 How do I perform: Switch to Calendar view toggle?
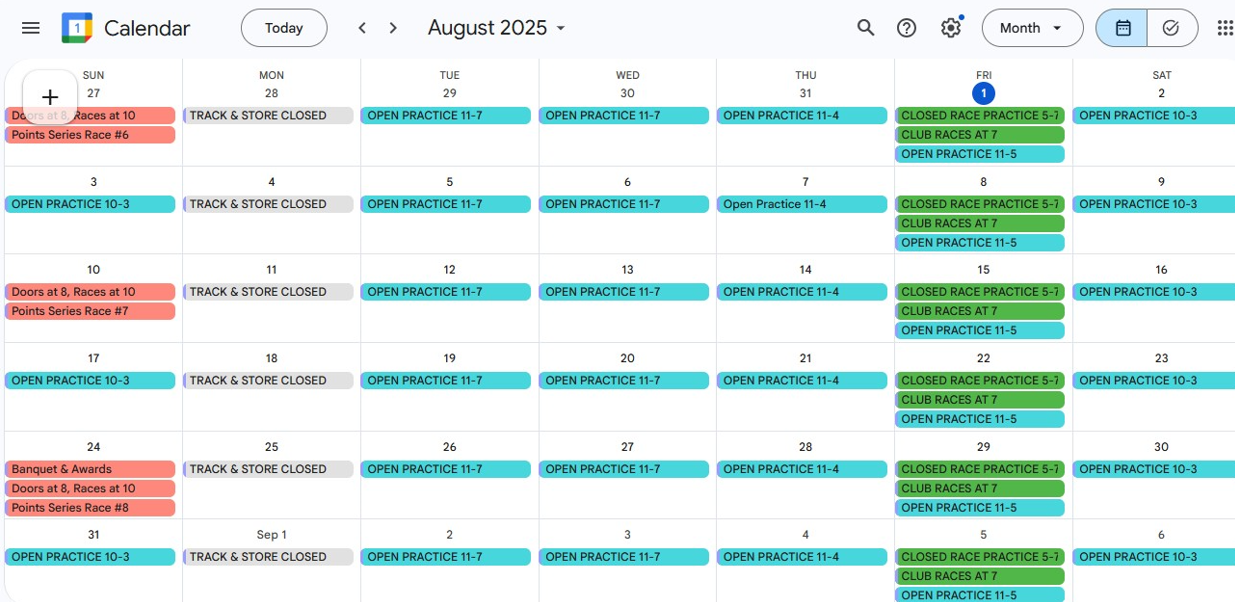(1122, 28)
